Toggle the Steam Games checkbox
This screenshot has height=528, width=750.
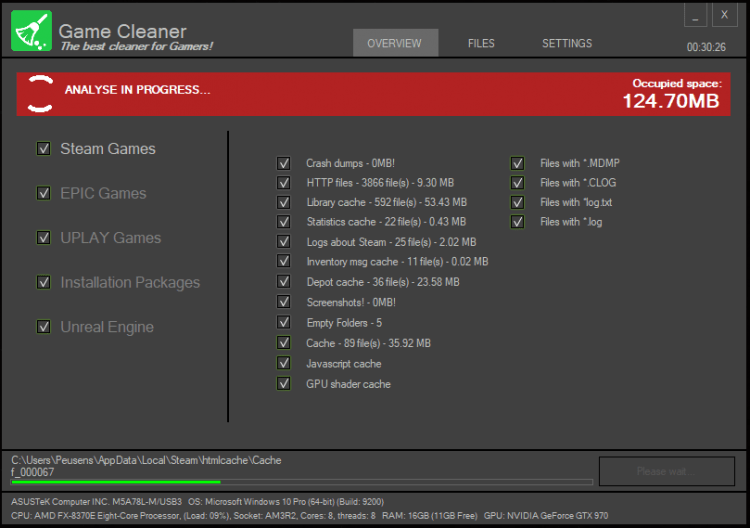pos(44,149)
